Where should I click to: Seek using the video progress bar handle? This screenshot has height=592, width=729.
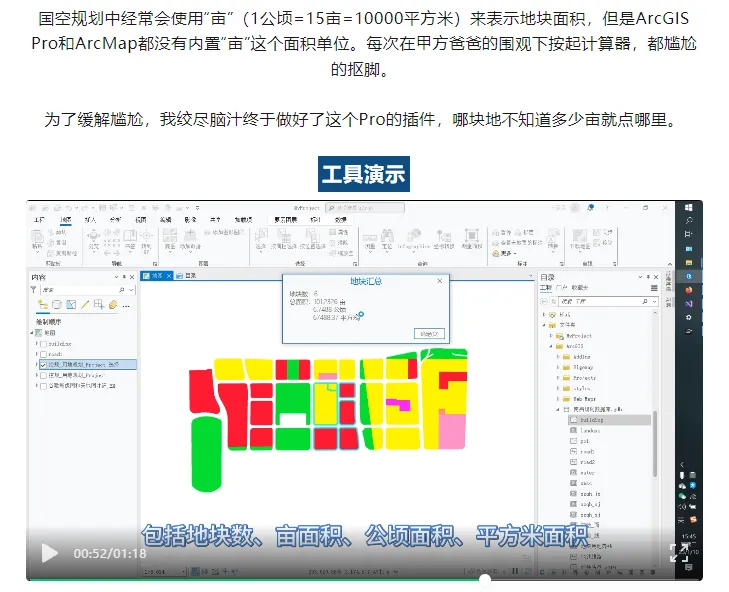coord(485,579)
